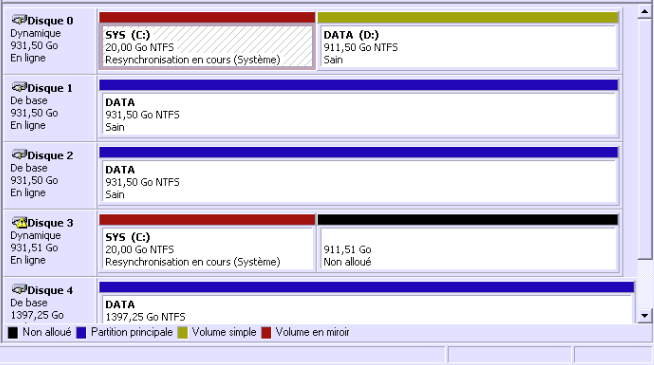Click the olive bar above DATA (D:)
Image resolution: width=654 pixels, height=365 pixels.
click(x=468, y=17)
